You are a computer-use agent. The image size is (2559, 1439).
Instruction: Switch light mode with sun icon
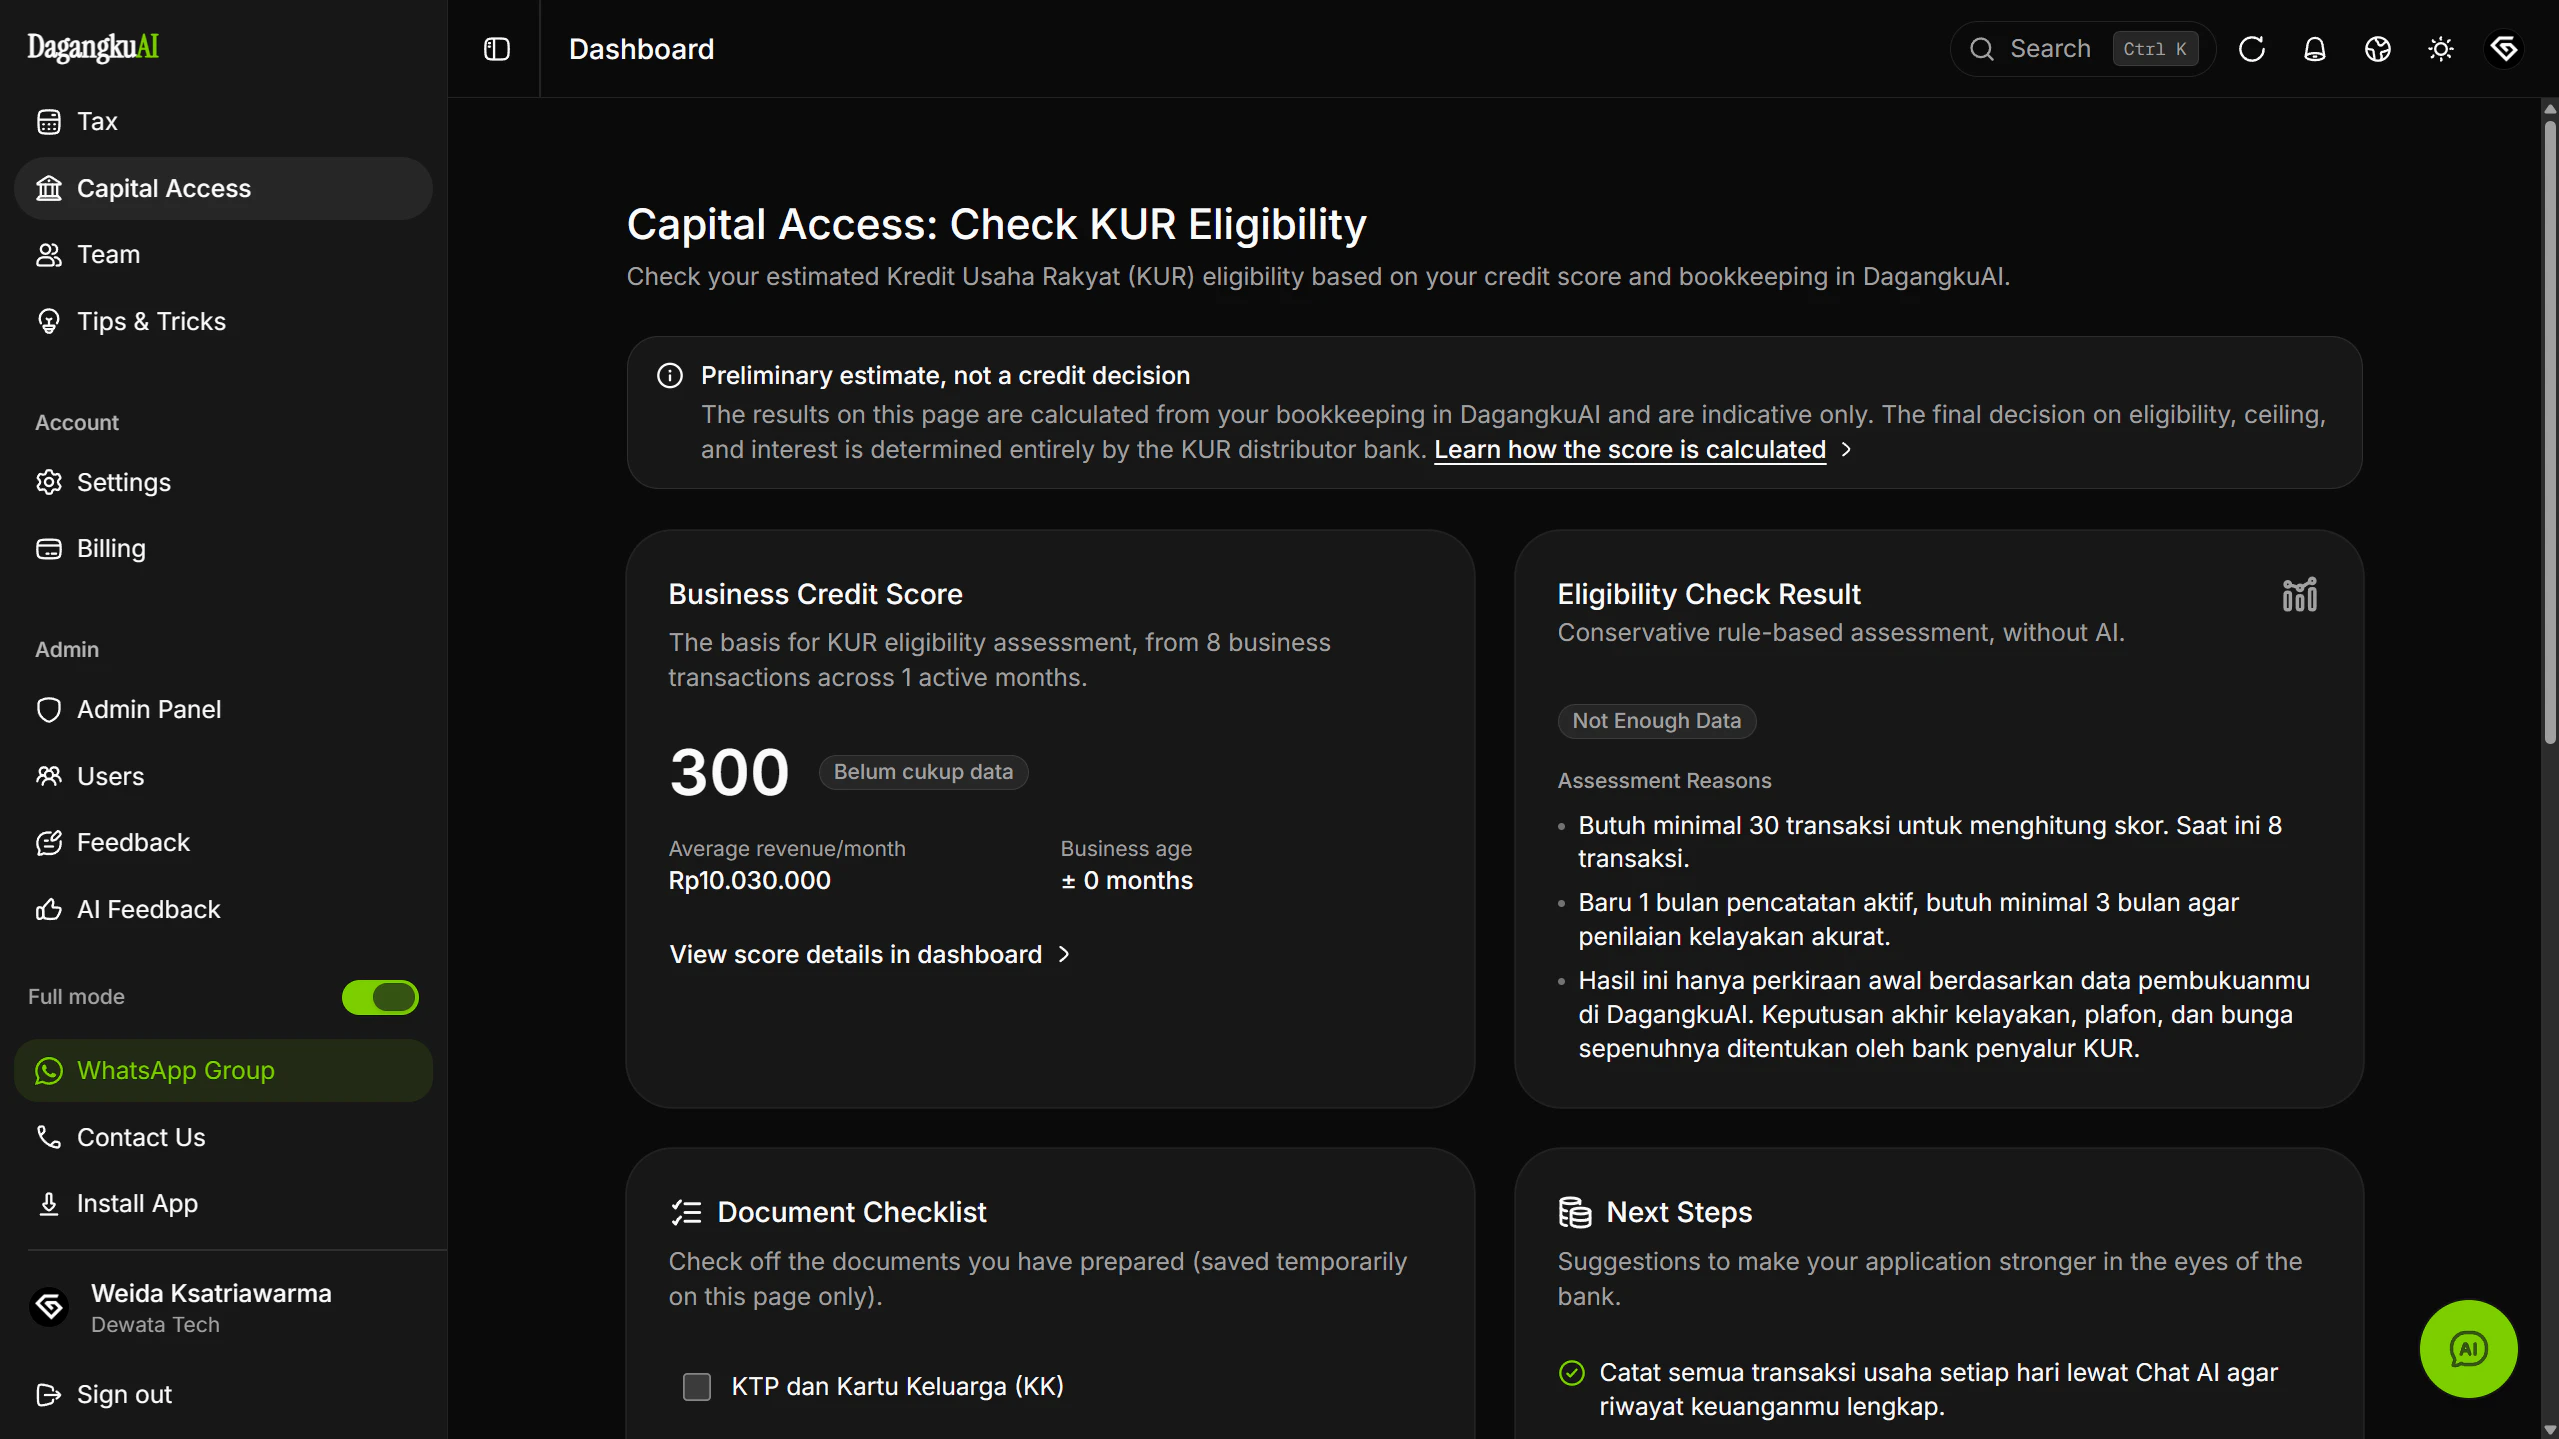click(2441, 49)
